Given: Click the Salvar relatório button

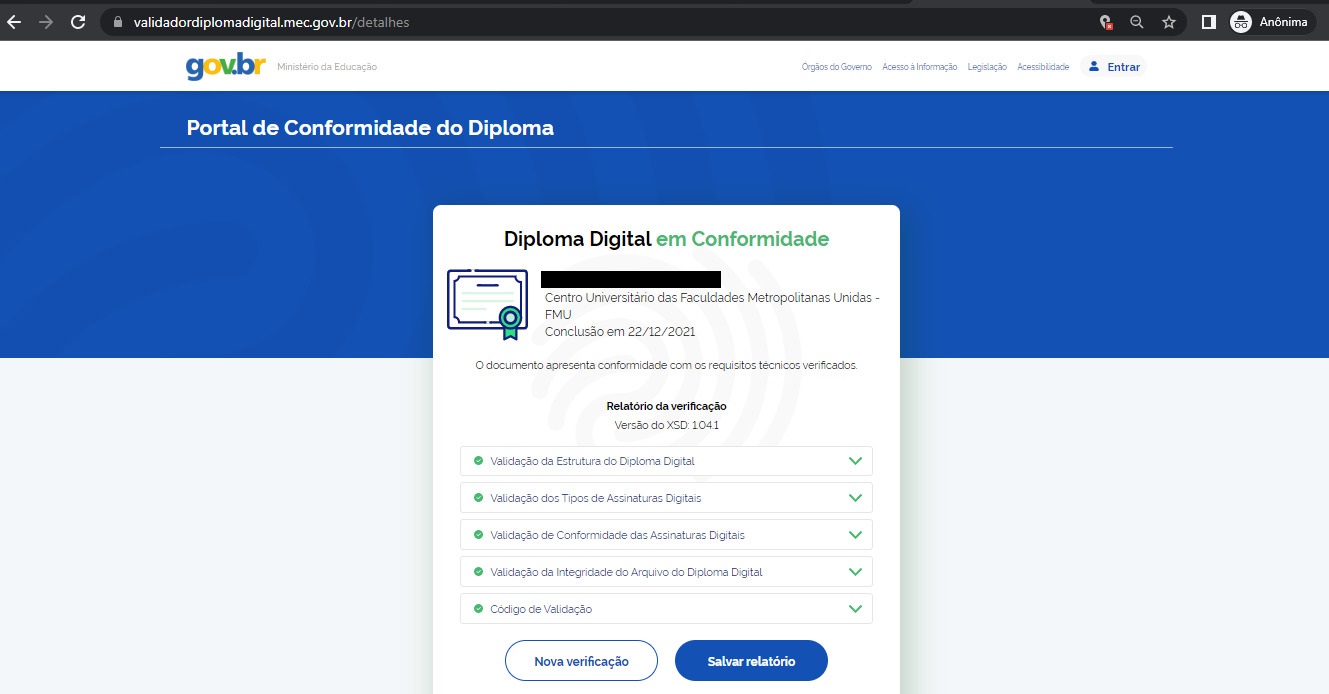Looking at the screenshot, I should click(x=751, y=661).
